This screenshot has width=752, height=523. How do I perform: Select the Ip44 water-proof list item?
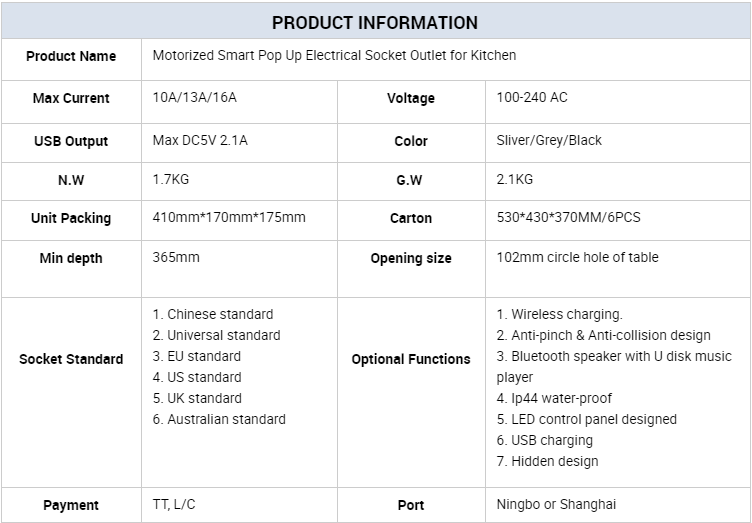click(x=555, y=398)
